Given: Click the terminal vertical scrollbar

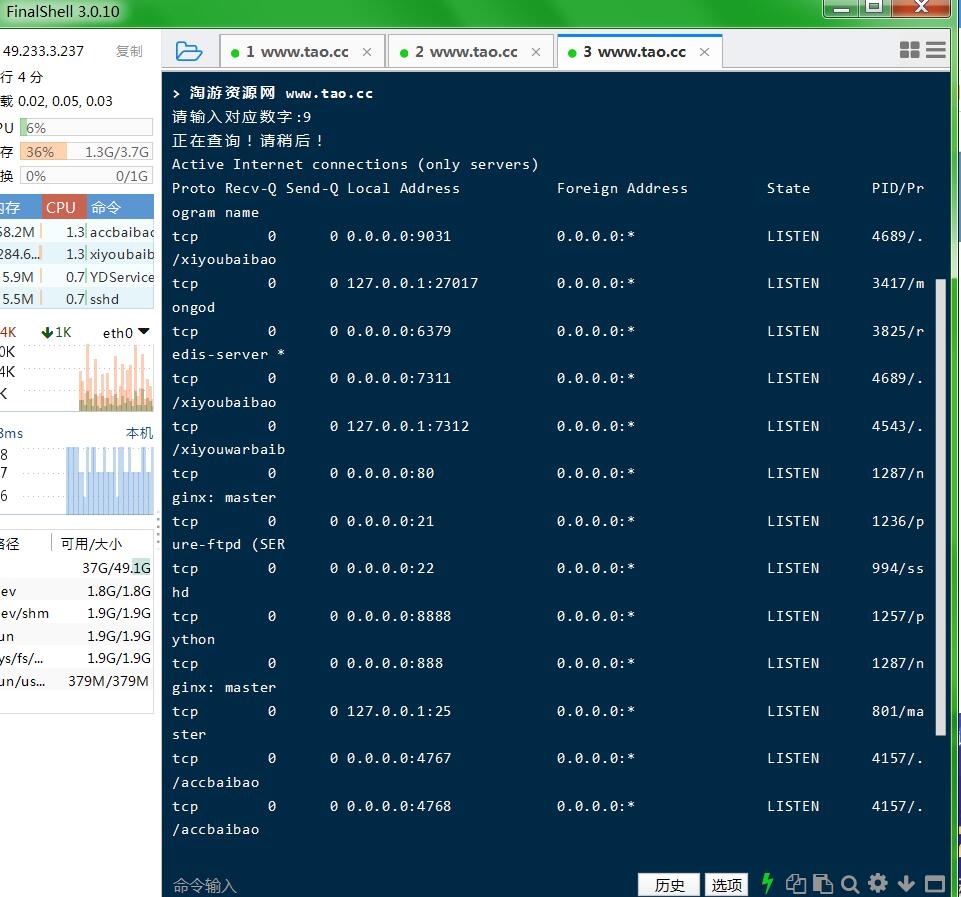Looking at the screenshot, I should (940, 500).
